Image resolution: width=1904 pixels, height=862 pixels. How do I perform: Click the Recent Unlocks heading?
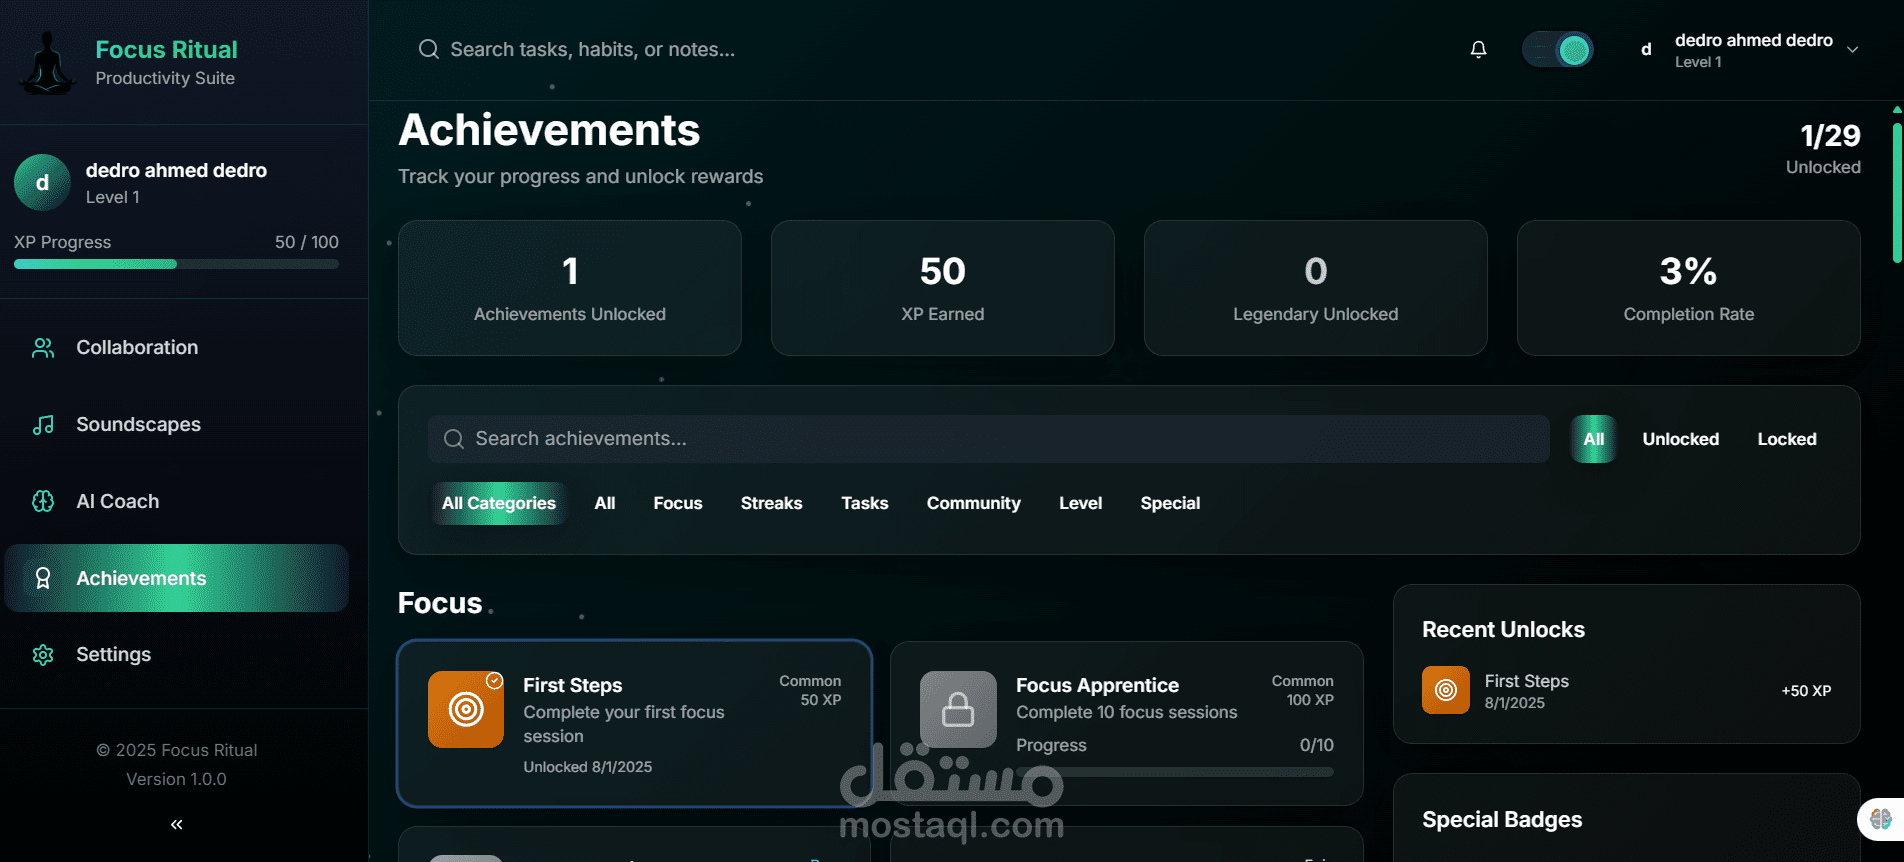1503,630
